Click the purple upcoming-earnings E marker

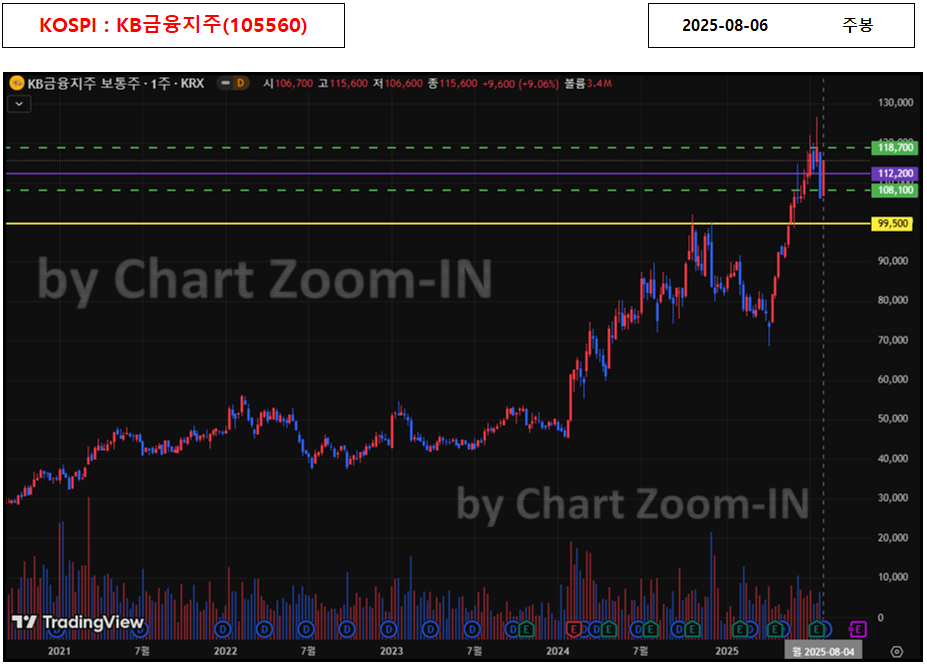point(858,630)
